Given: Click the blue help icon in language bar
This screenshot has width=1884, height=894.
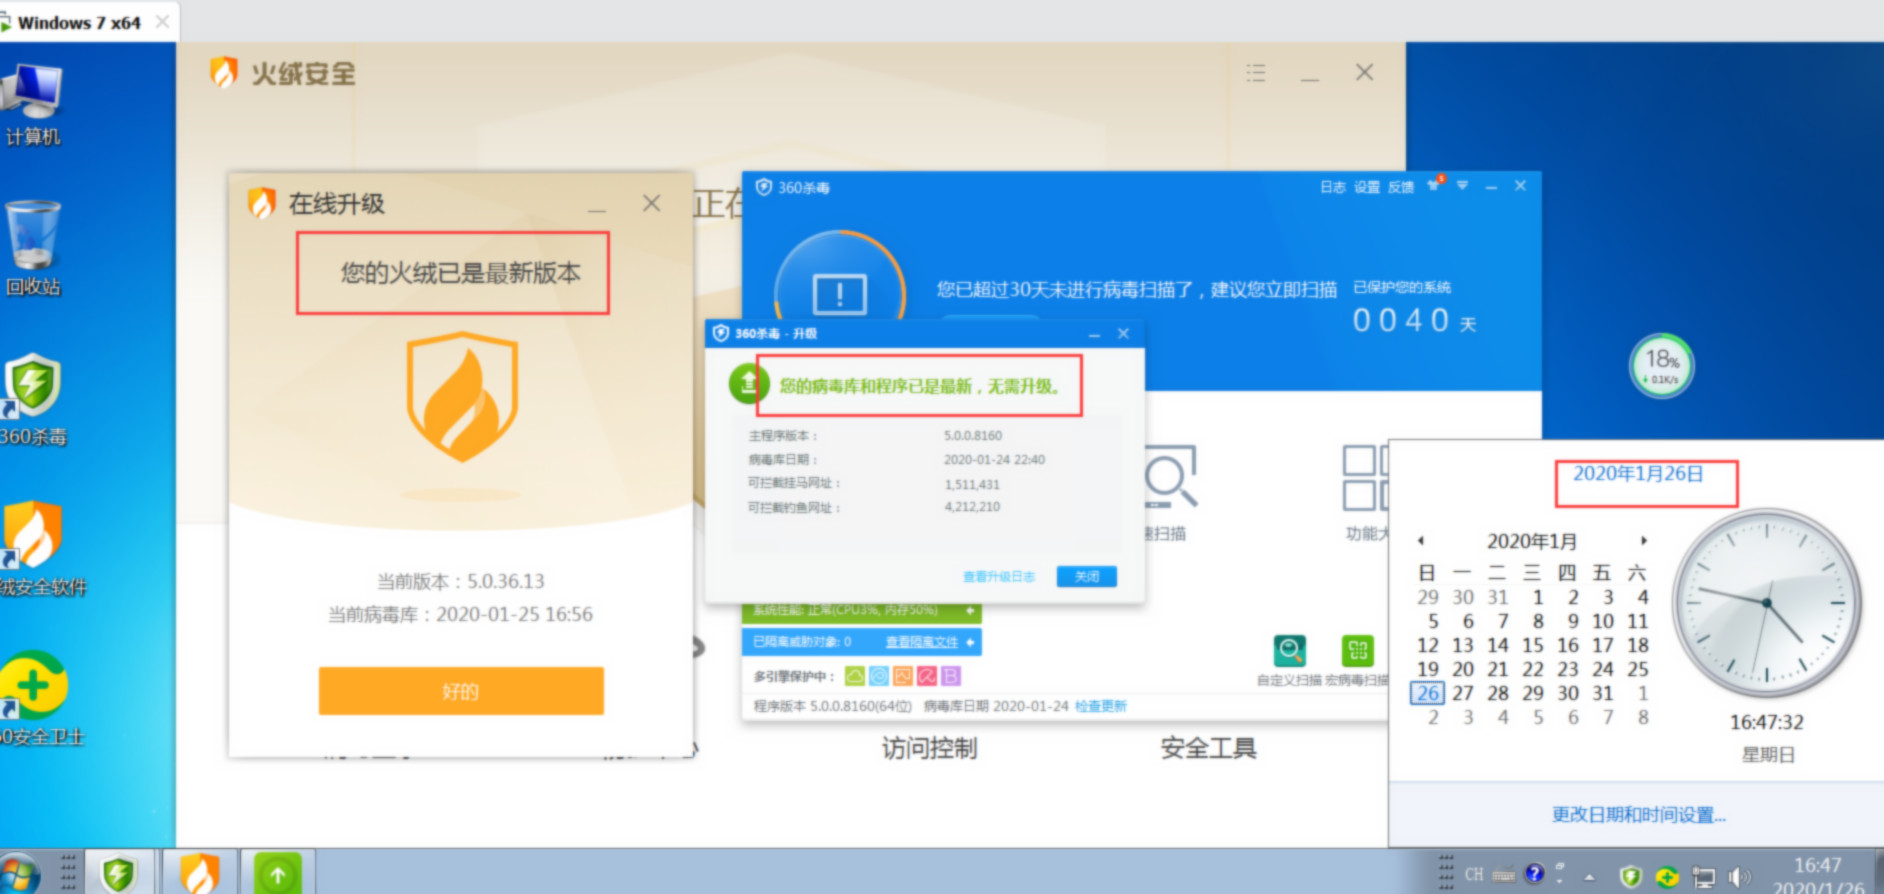Looking at the screenshot, I should 1534,873.
